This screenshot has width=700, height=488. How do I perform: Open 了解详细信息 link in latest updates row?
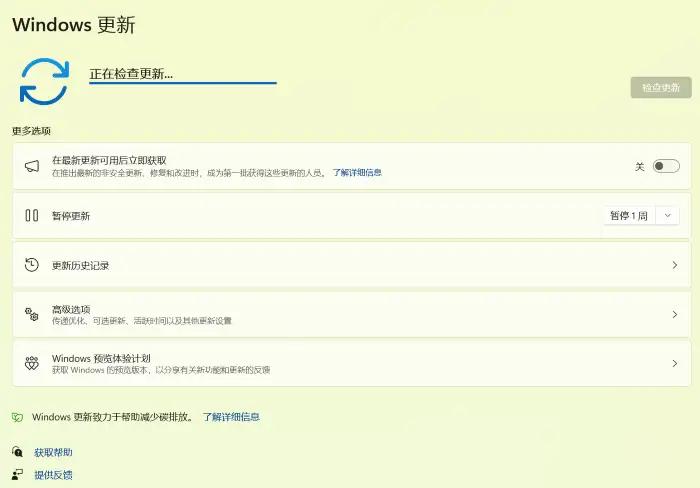pyautogui.click(x=357, y=173)
